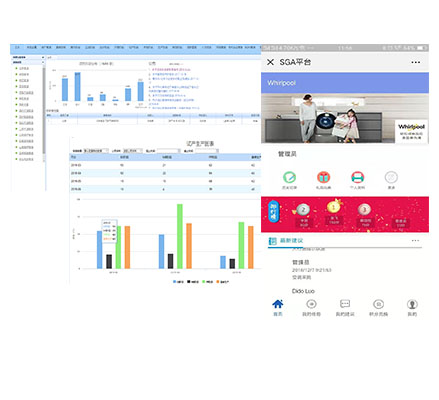This screenshot has width=439, height=400.
Task: Open the points mall tab in bottom bar
Action: pos(378,307)
